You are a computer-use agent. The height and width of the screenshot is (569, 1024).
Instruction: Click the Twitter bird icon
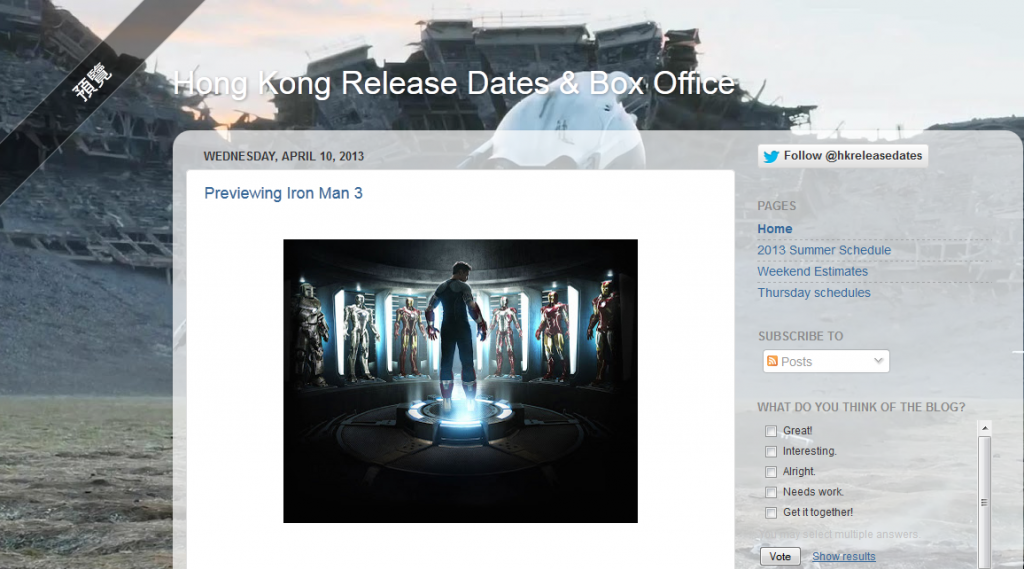pos(771,156)
